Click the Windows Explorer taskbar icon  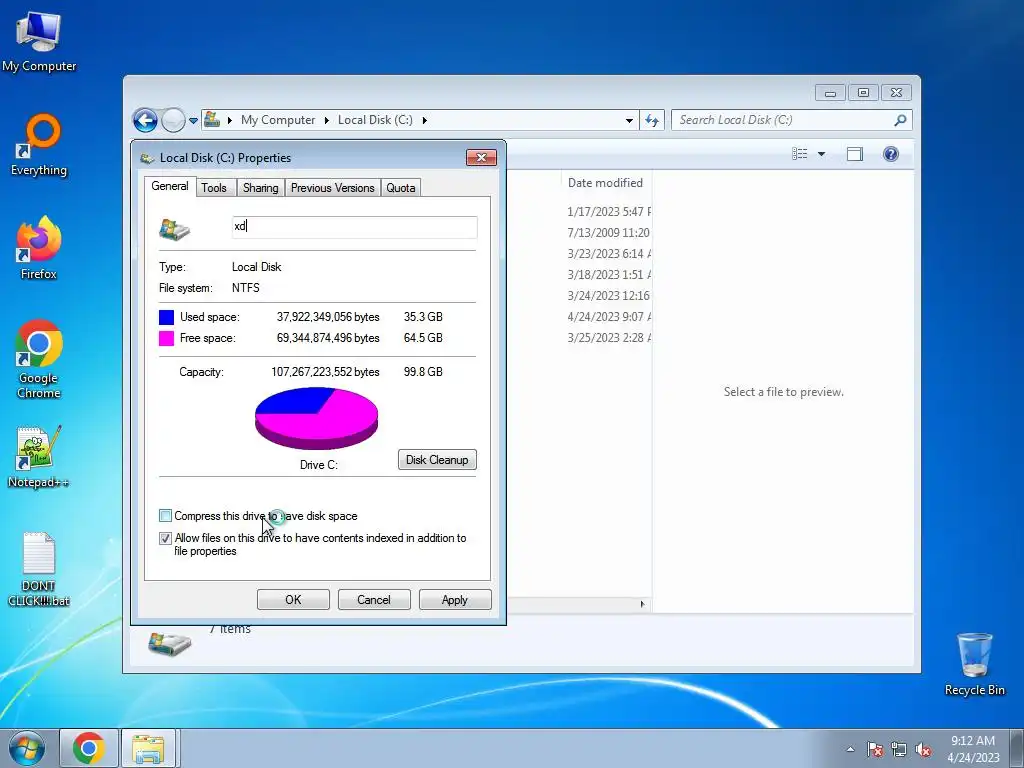coord(148,748)
